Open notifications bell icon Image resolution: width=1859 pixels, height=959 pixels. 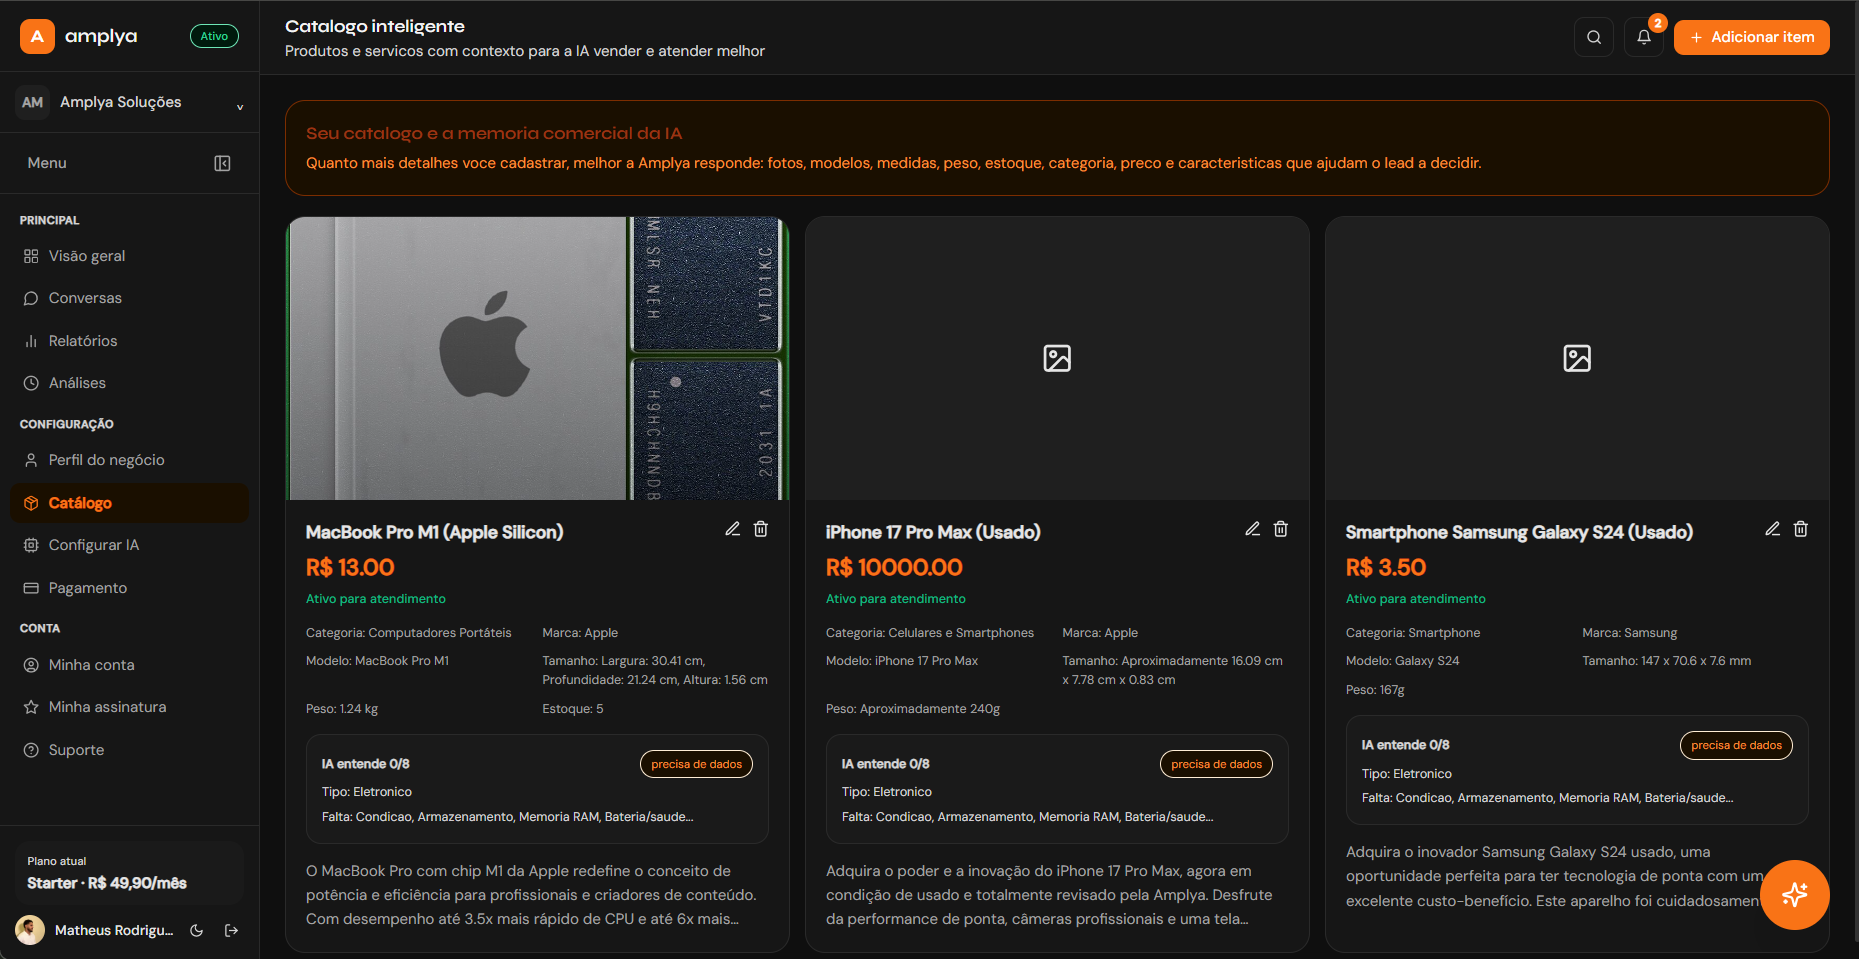[x=1644, y=37]
